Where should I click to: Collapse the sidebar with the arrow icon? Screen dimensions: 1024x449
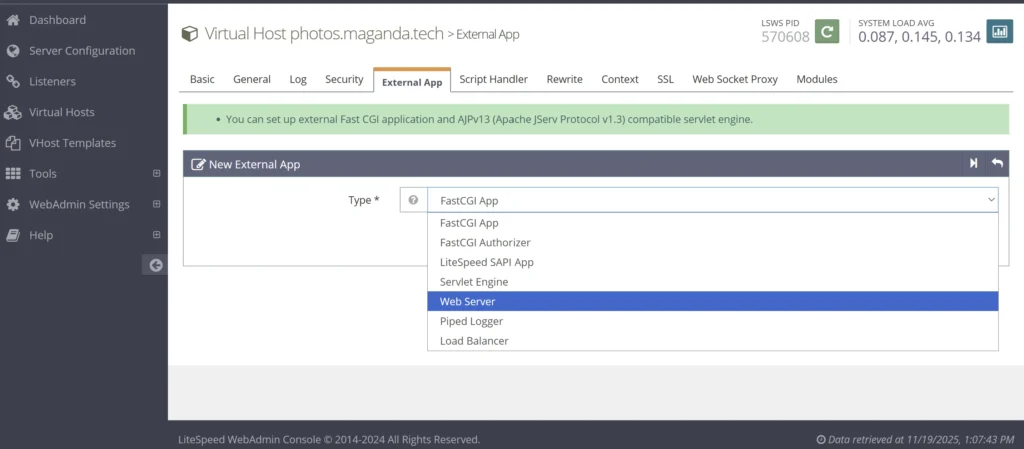click(x=155, y=265)
